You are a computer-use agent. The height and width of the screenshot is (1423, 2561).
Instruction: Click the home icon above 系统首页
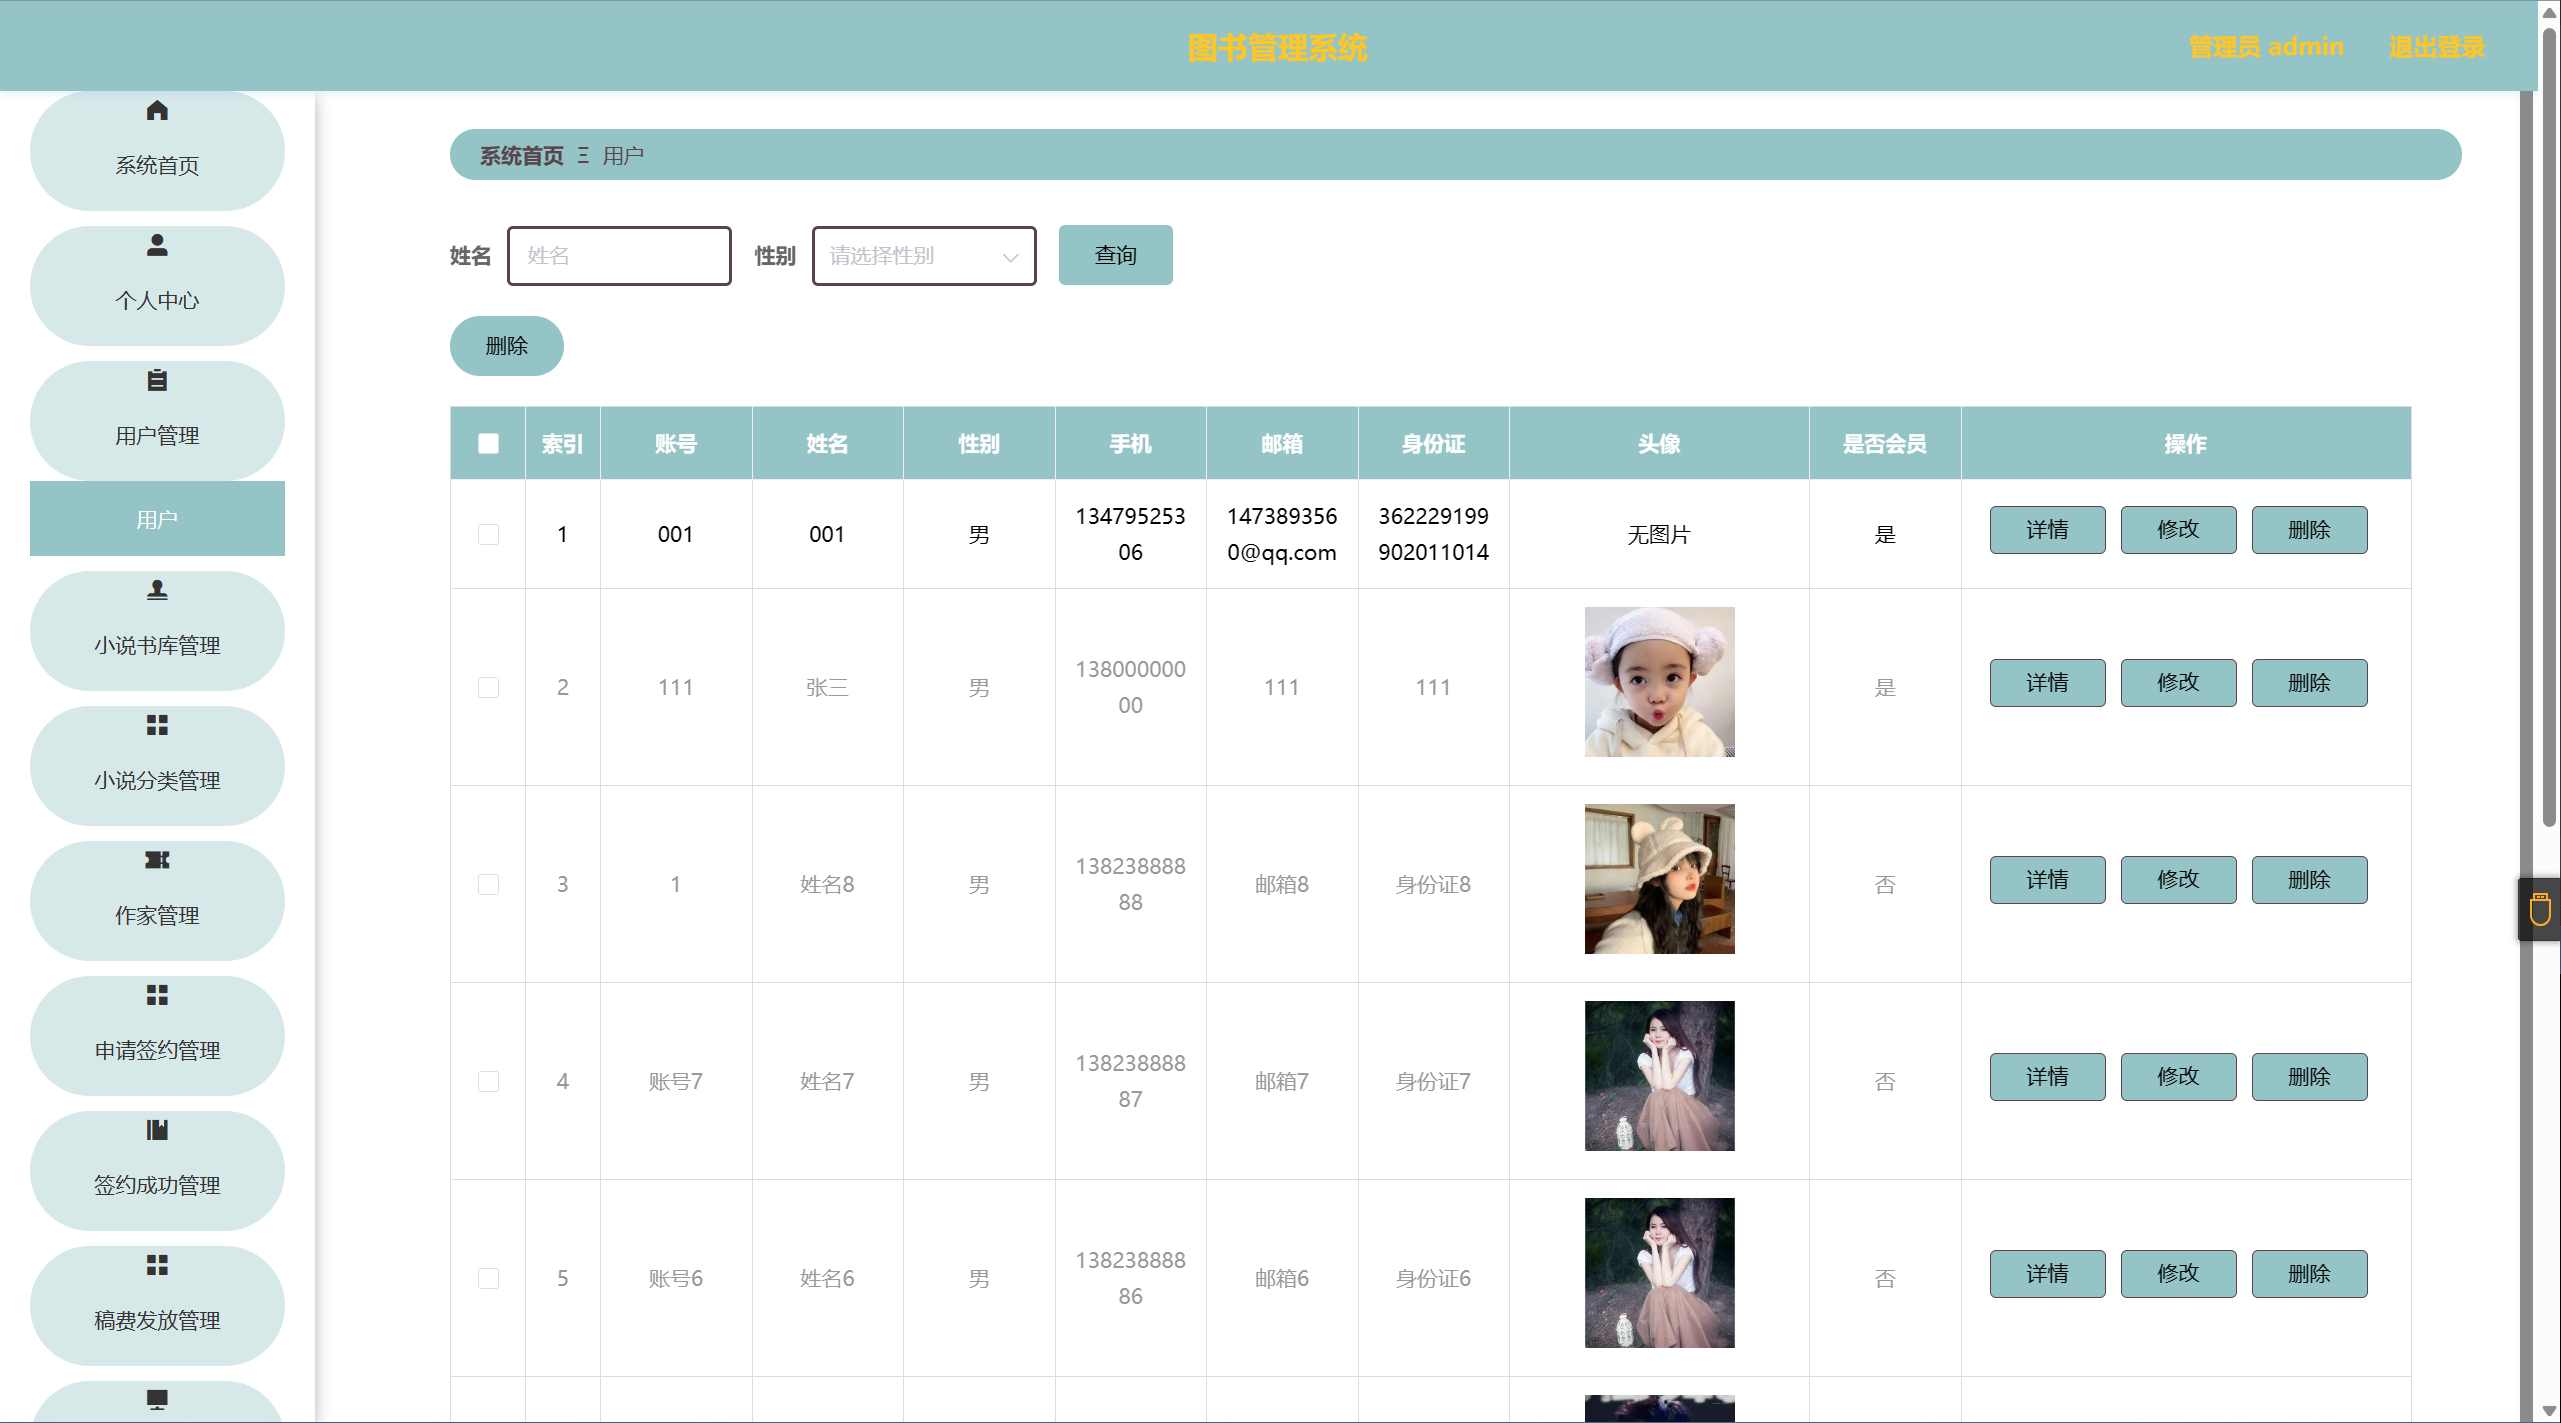tap(157, 111)
